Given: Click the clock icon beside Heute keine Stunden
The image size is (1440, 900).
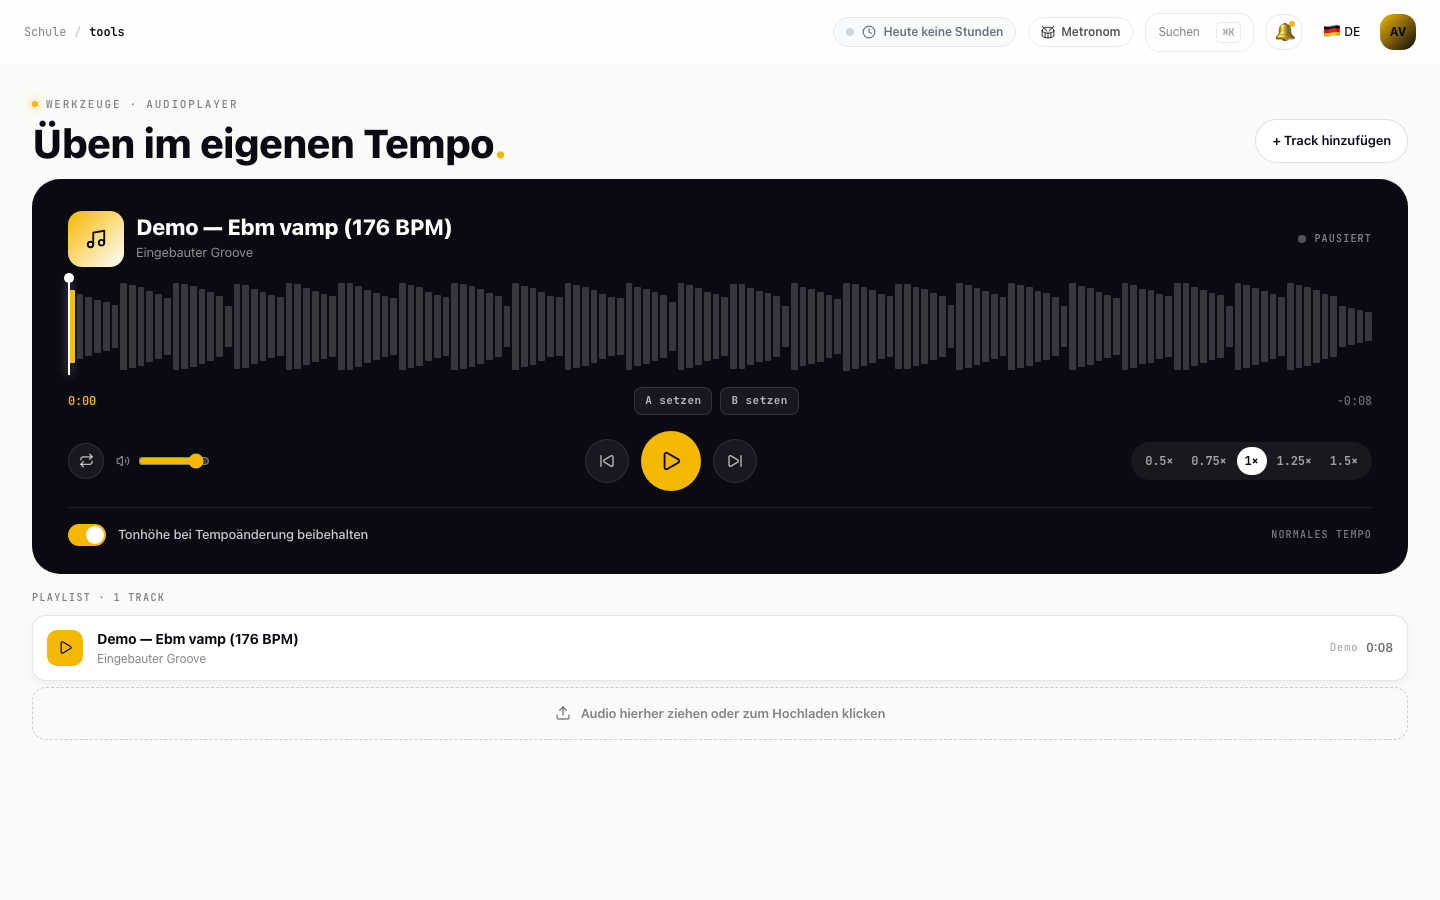Looking at the screenshot, I should [x=869, y=32].
